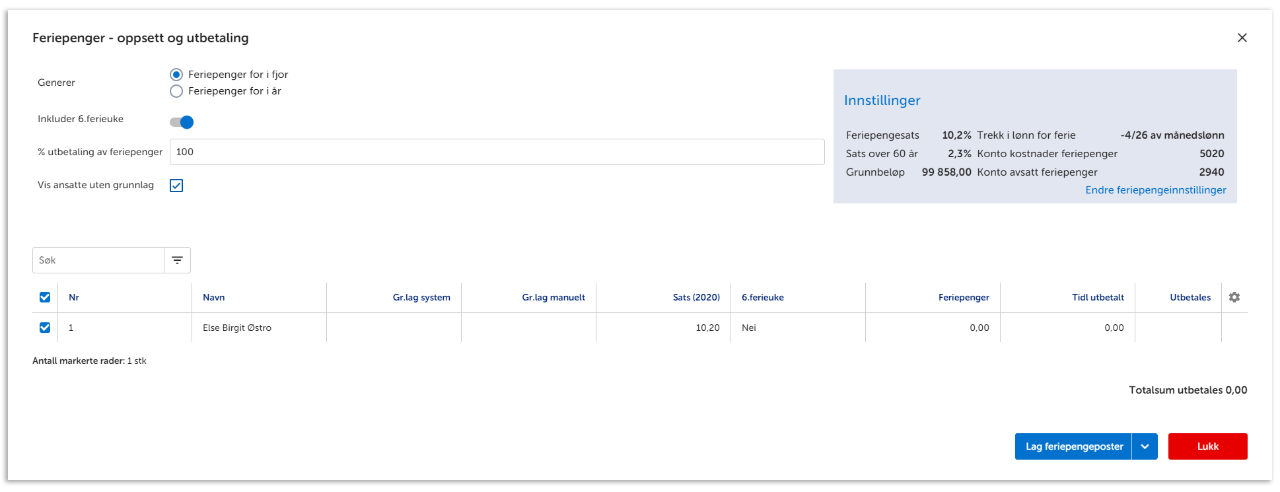Viewport: 1280px width, 492px height.
Task: Focus the 'Søk' search field
Action: tap(98, 260)
